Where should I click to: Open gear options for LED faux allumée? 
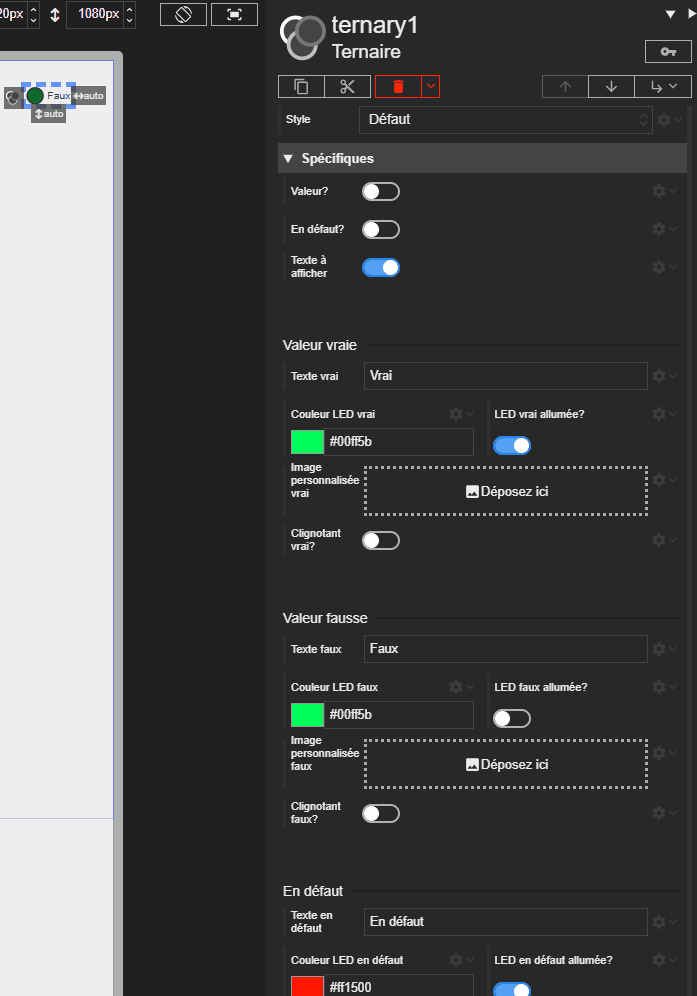click(665, 687)
